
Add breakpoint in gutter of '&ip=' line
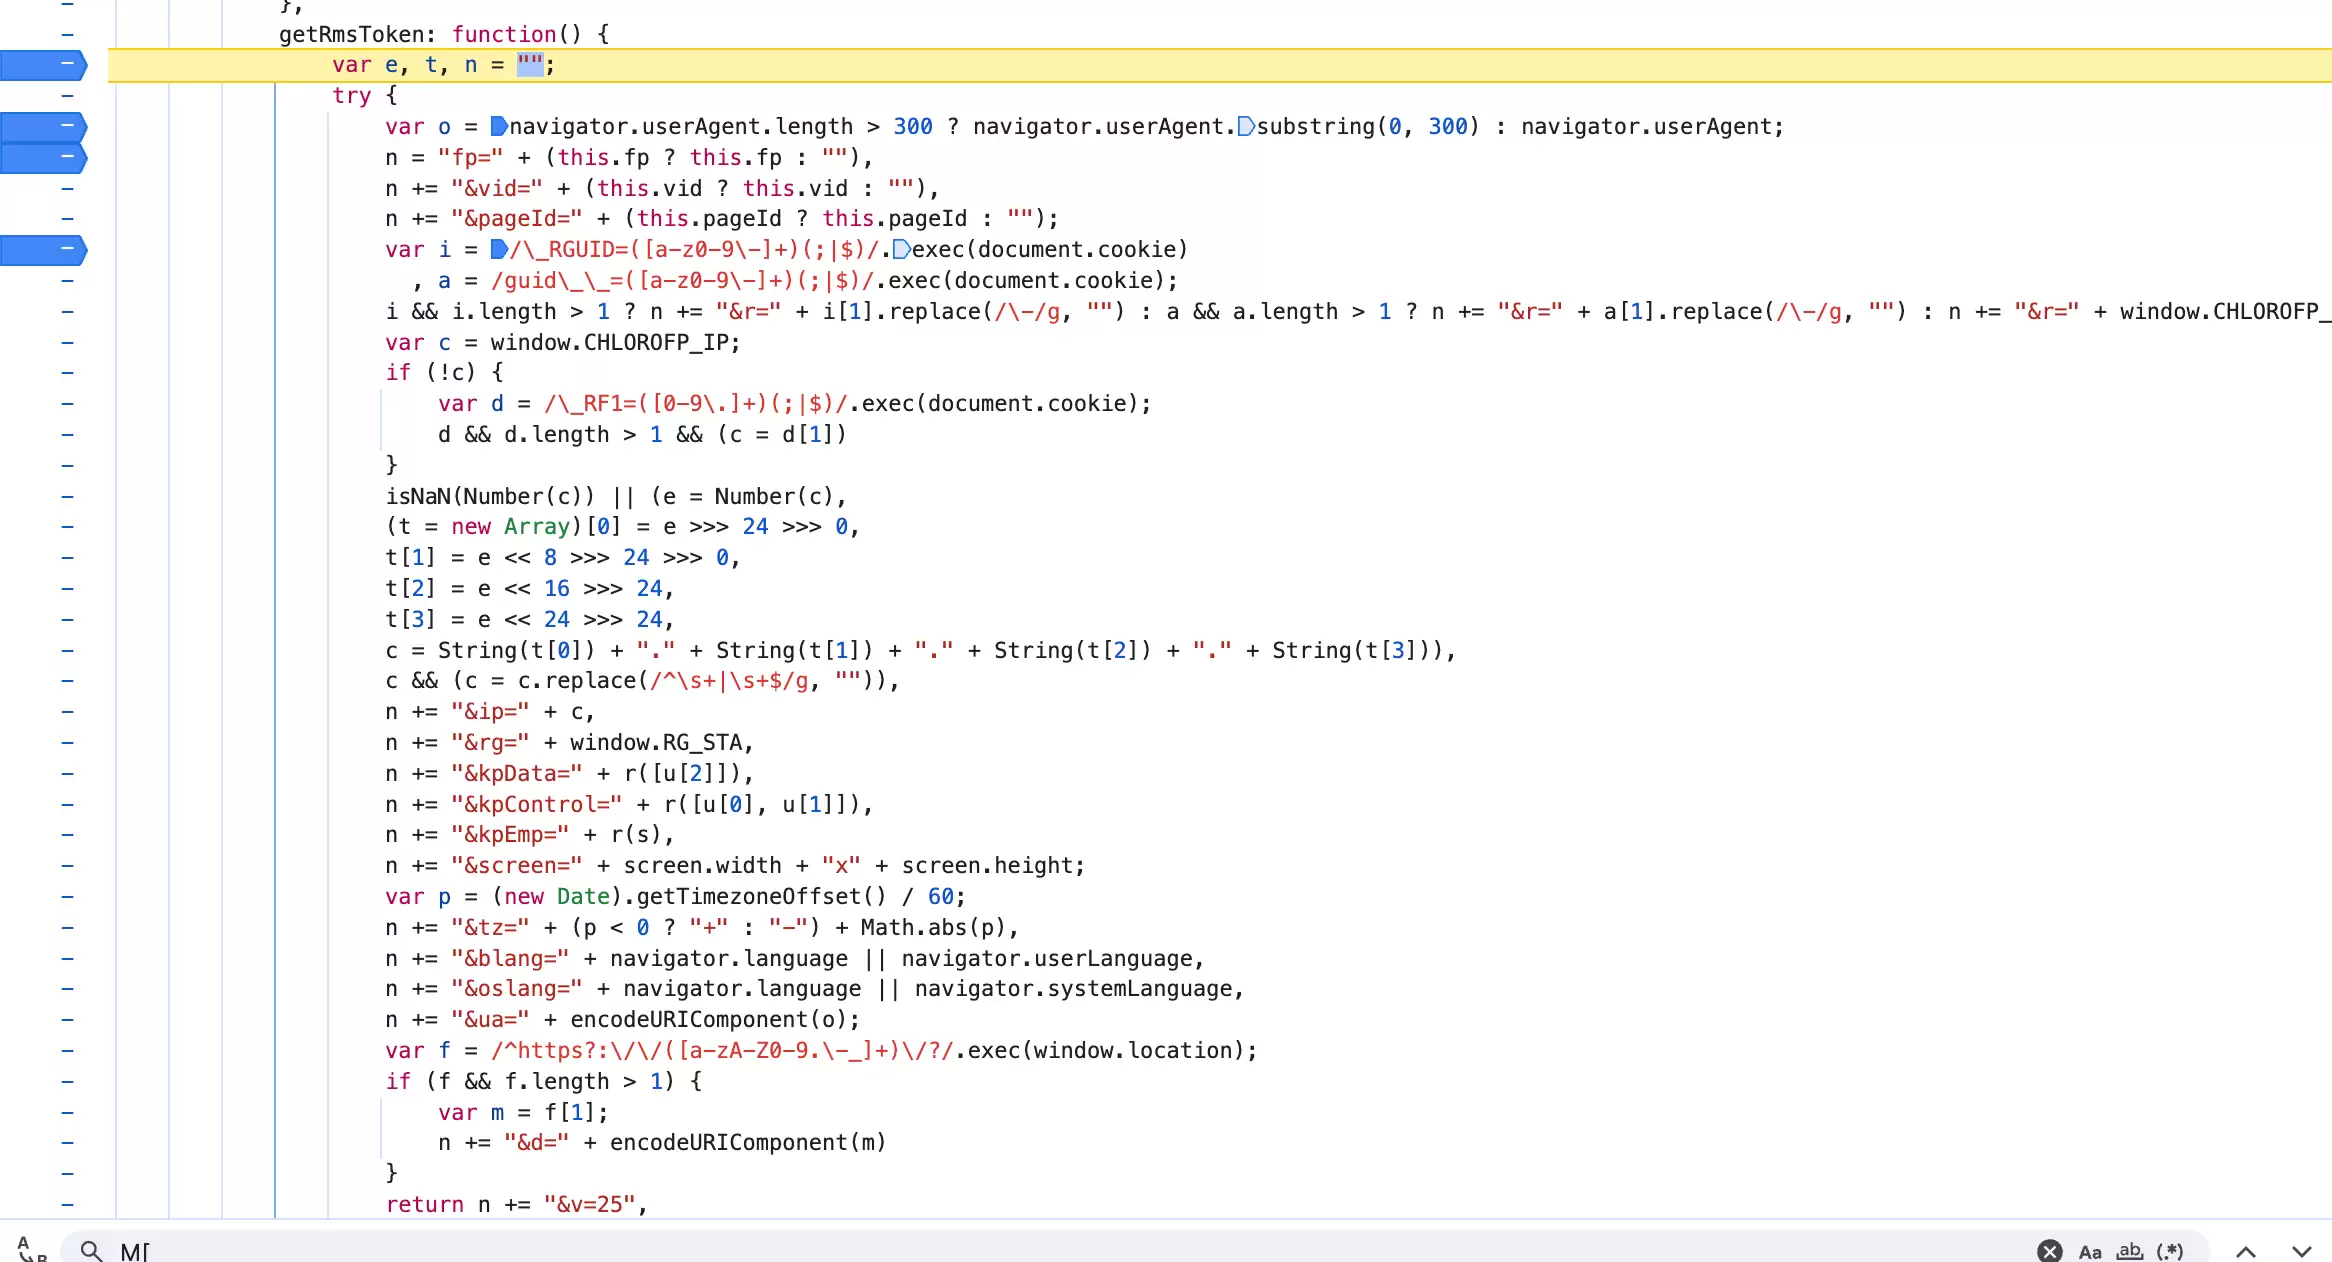pos(67,712)
